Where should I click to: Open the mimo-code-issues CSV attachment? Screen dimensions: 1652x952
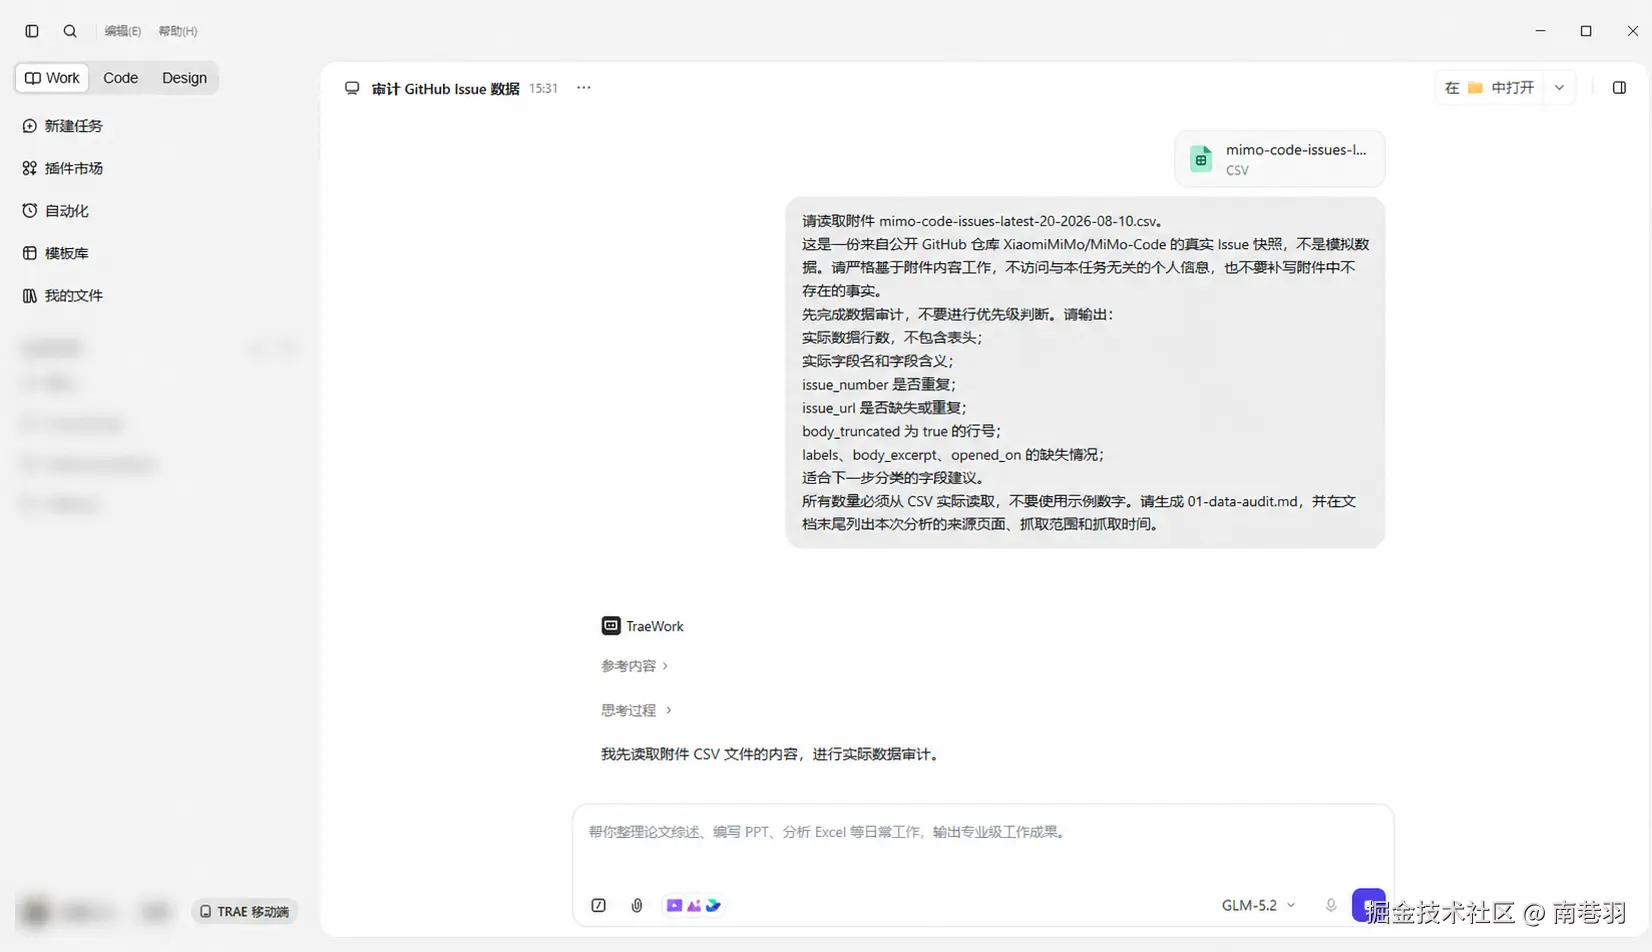pos(1280,159)
